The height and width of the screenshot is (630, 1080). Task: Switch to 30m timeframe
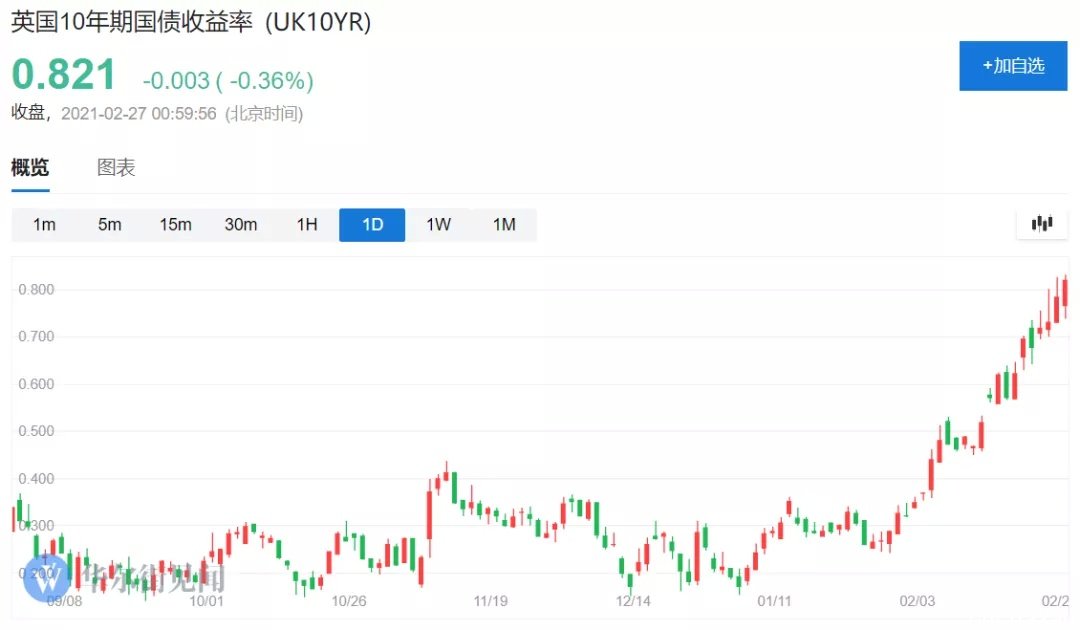241,225
